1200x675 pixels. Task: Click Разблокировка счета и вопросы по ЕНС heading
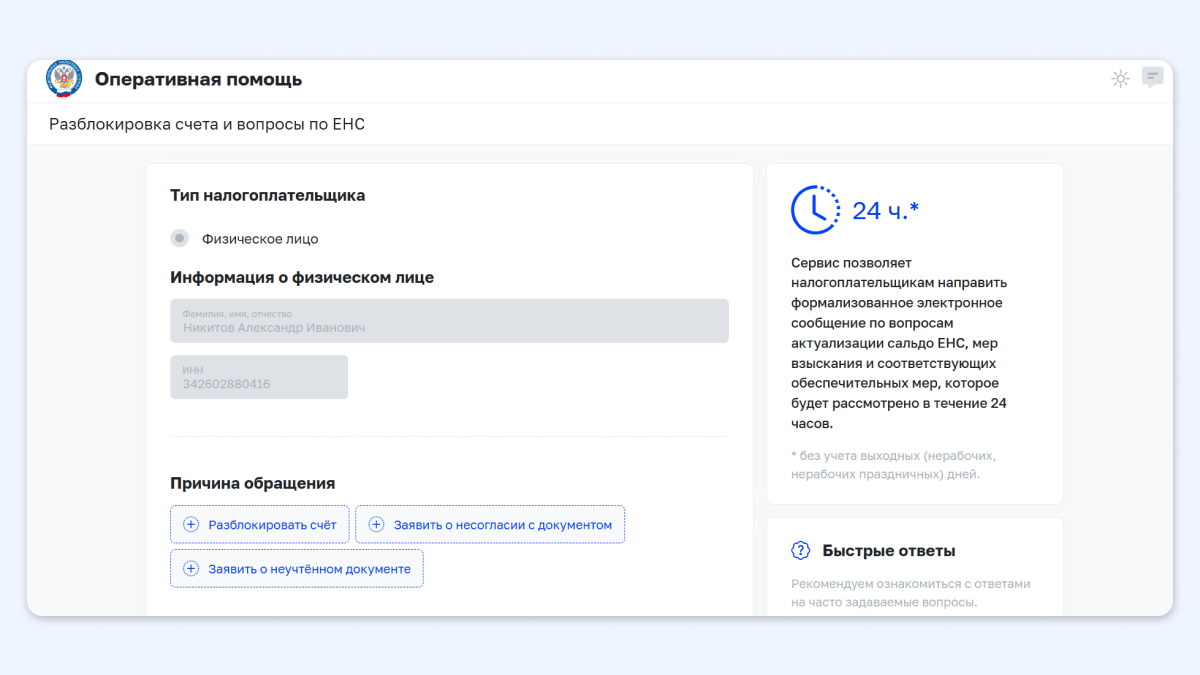[x=207, y=125]
